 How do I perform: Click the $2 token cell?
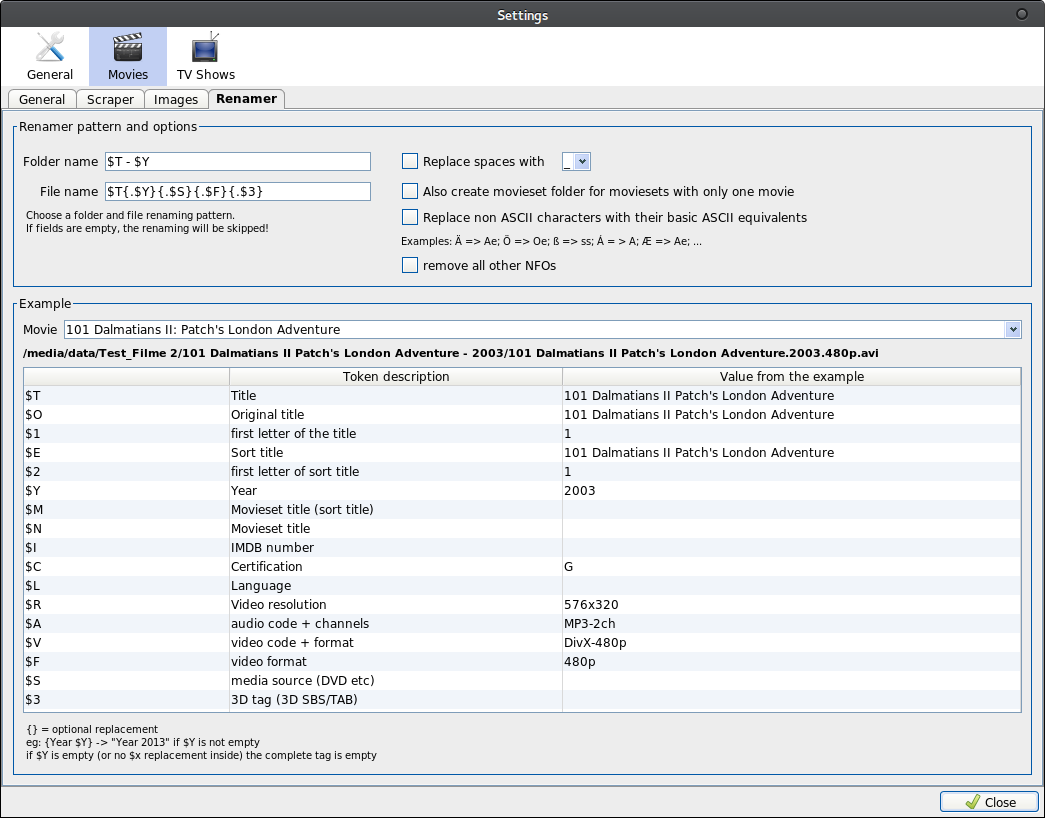[127, 471]
